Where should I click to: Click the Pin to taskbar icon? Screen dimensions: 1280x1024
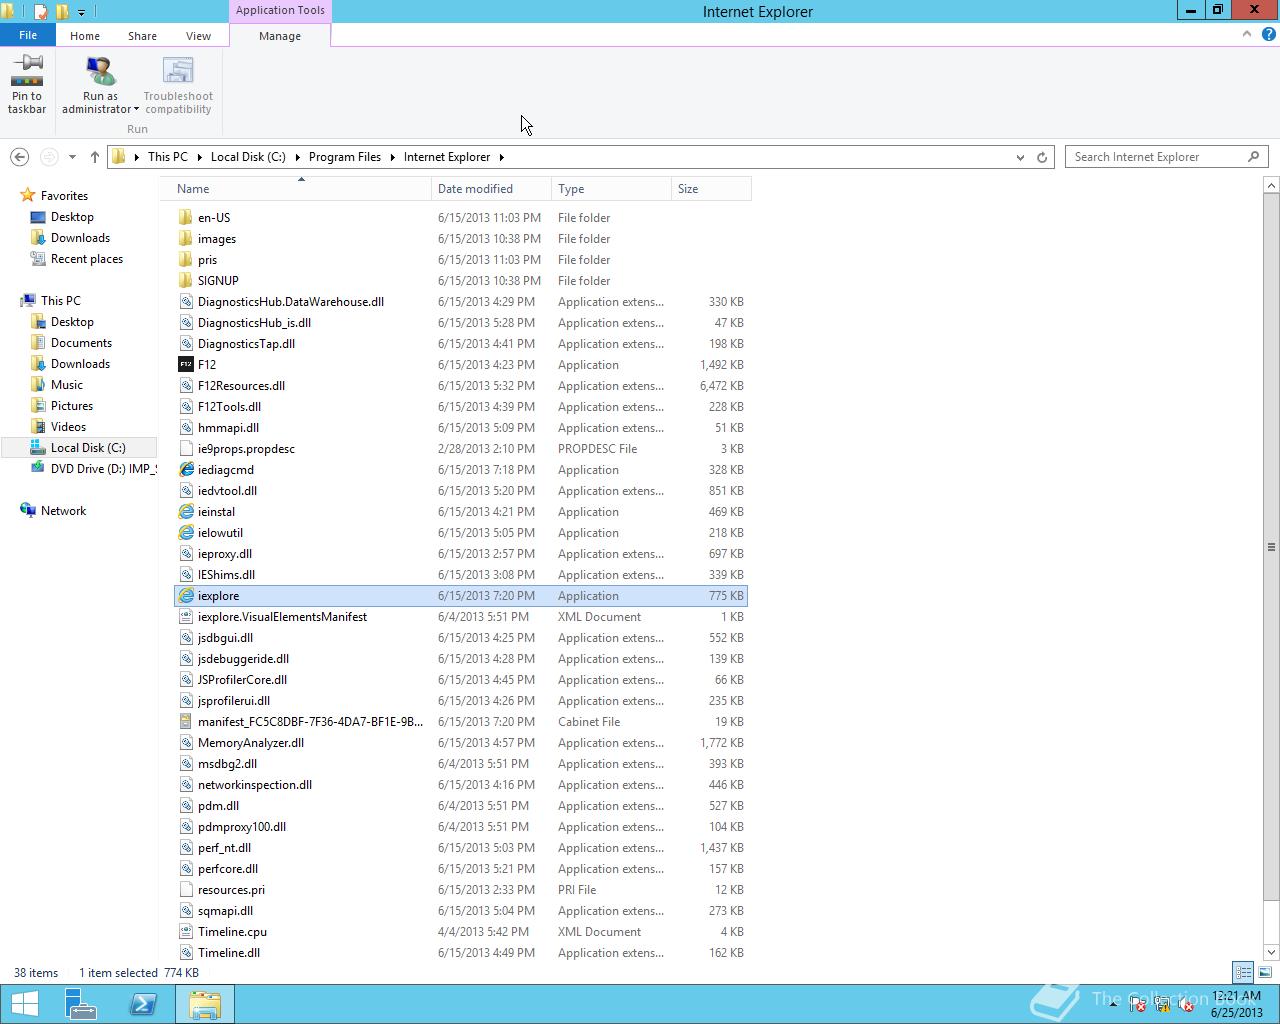[27, 71]
